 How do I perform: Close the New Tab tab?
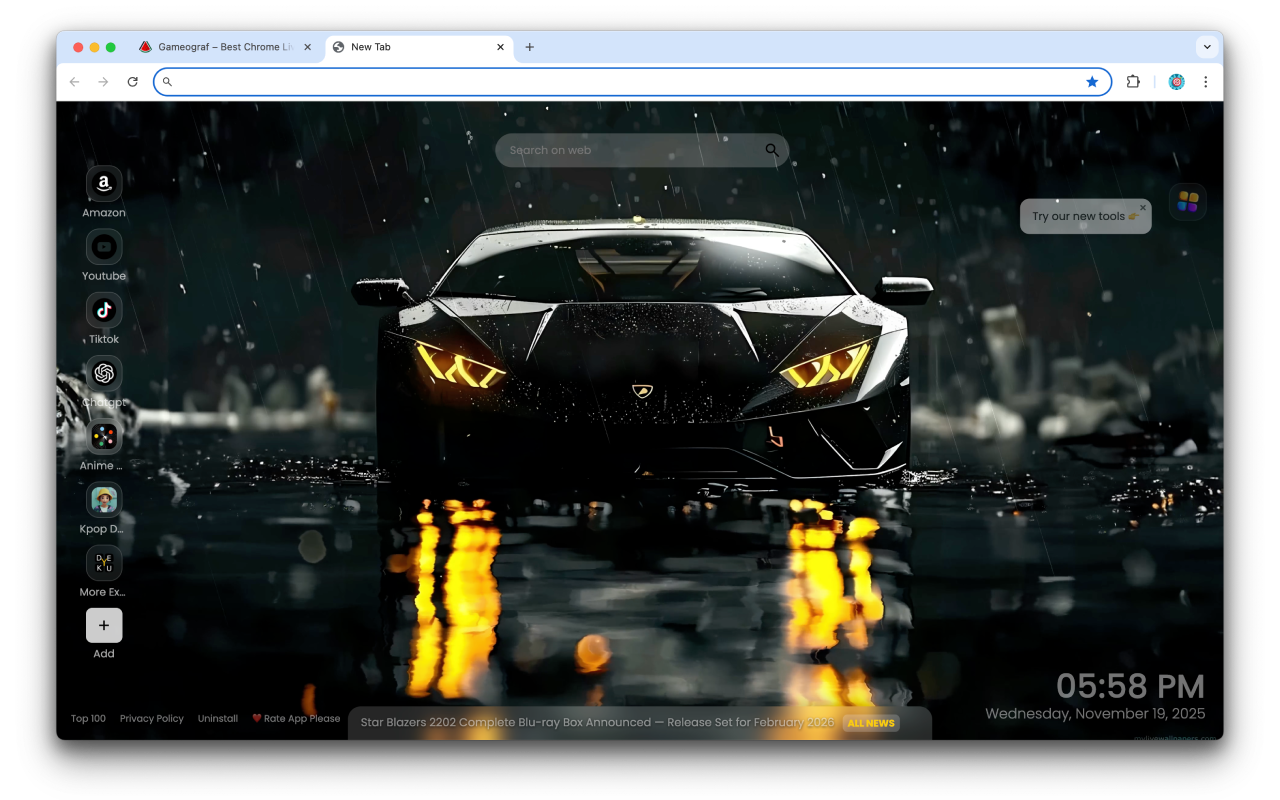point(500,47)
